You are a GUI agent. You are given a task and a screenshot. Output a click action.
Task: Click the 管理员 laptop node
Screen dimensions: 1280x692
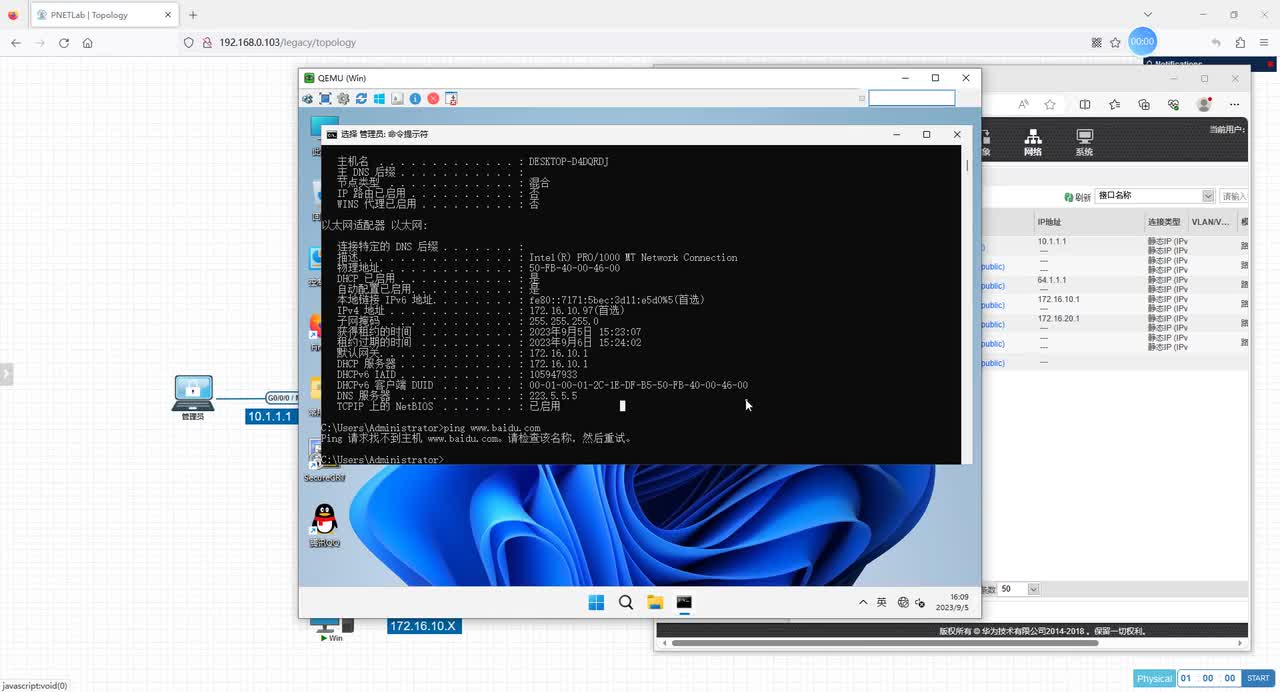coord(193,397)
